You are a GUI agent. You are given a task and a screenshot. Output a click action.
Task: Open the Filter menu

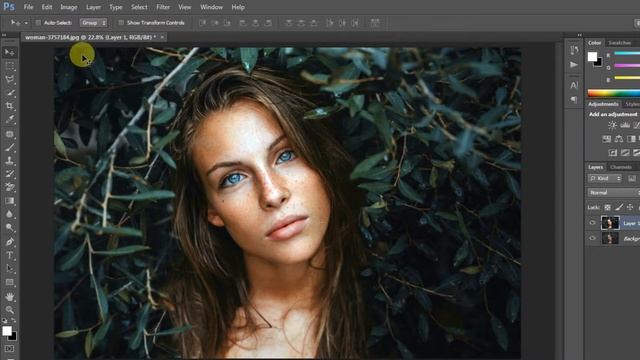point(163,7)
